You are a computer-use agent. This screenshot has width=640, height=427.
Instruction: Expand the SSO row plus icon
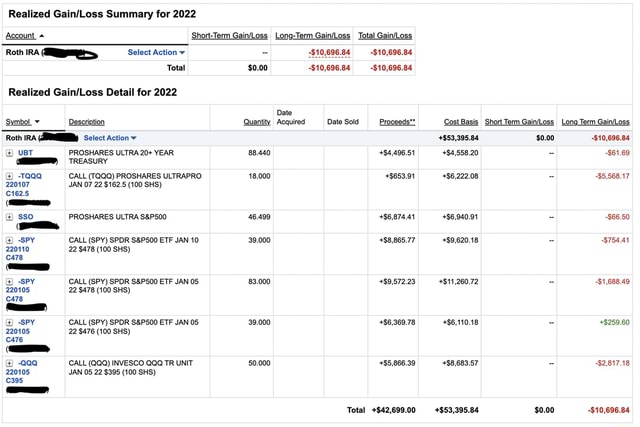(9, 217)
